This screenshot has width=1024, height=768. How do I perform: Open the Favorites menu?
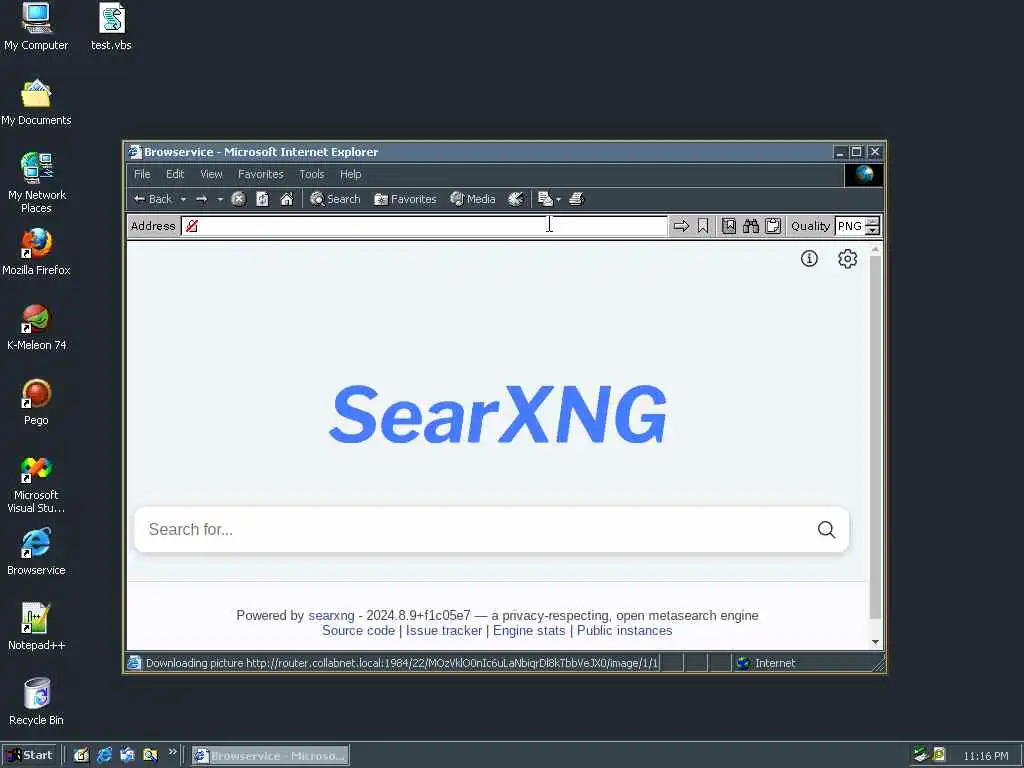pyautogui.click(x=261, y=174)
